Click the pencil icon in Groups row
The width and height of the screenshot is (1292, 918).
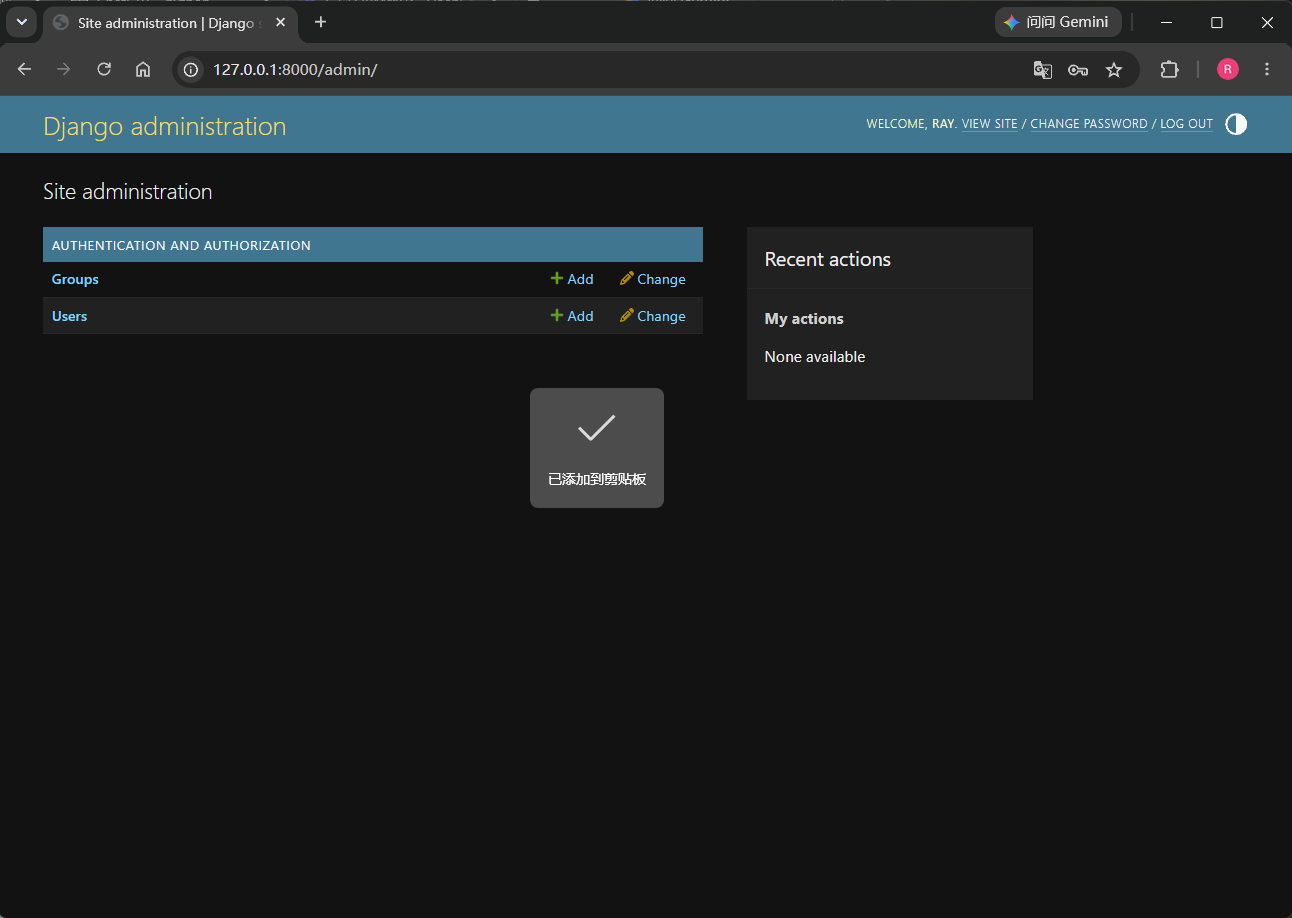627,278
